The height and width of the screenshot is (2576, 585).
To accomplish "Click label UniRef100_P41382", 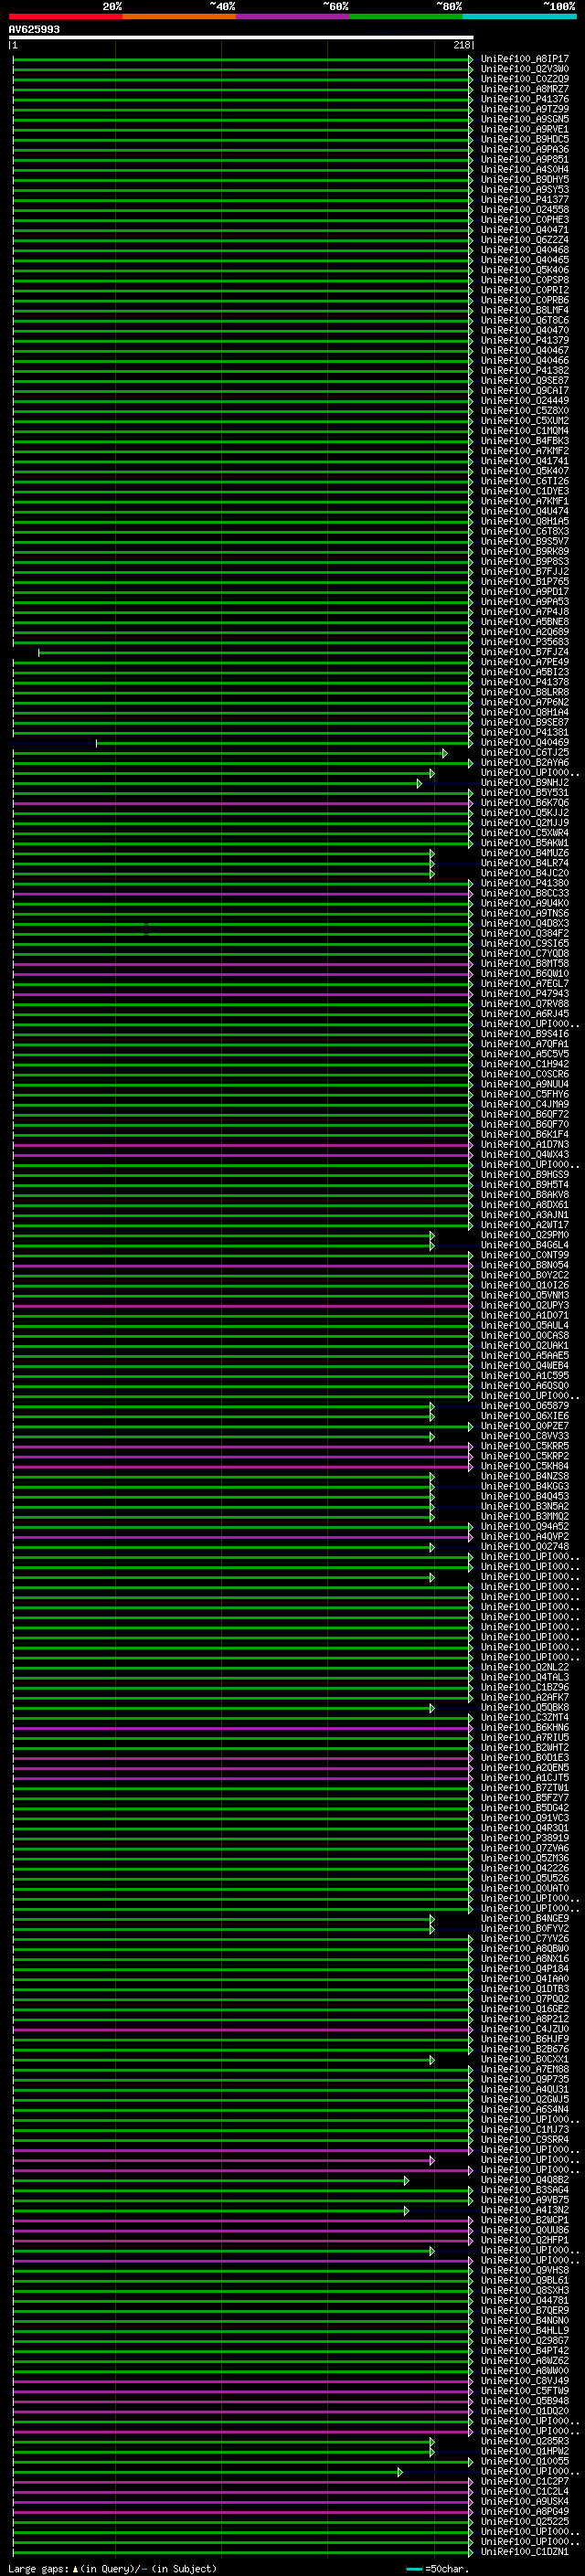I will [x=524, y=370].
